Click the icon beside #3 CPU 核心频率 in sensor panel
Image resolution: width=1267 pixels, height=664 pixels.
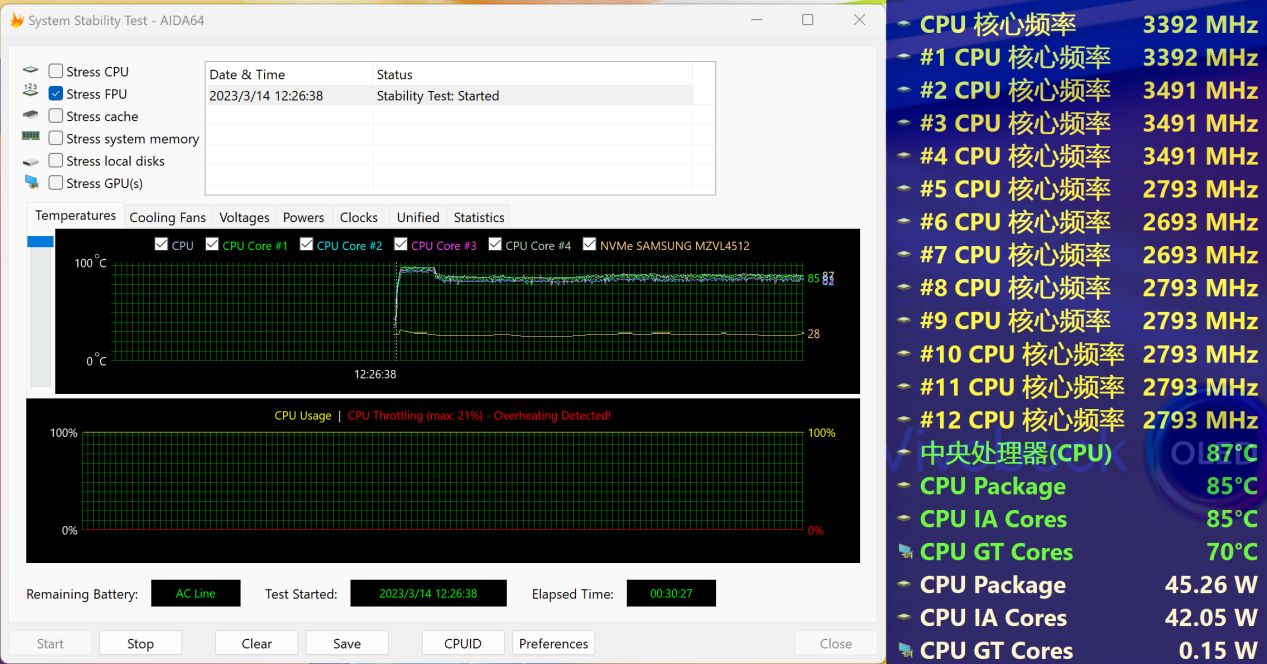pyautogui.click(x=904, y=124)
